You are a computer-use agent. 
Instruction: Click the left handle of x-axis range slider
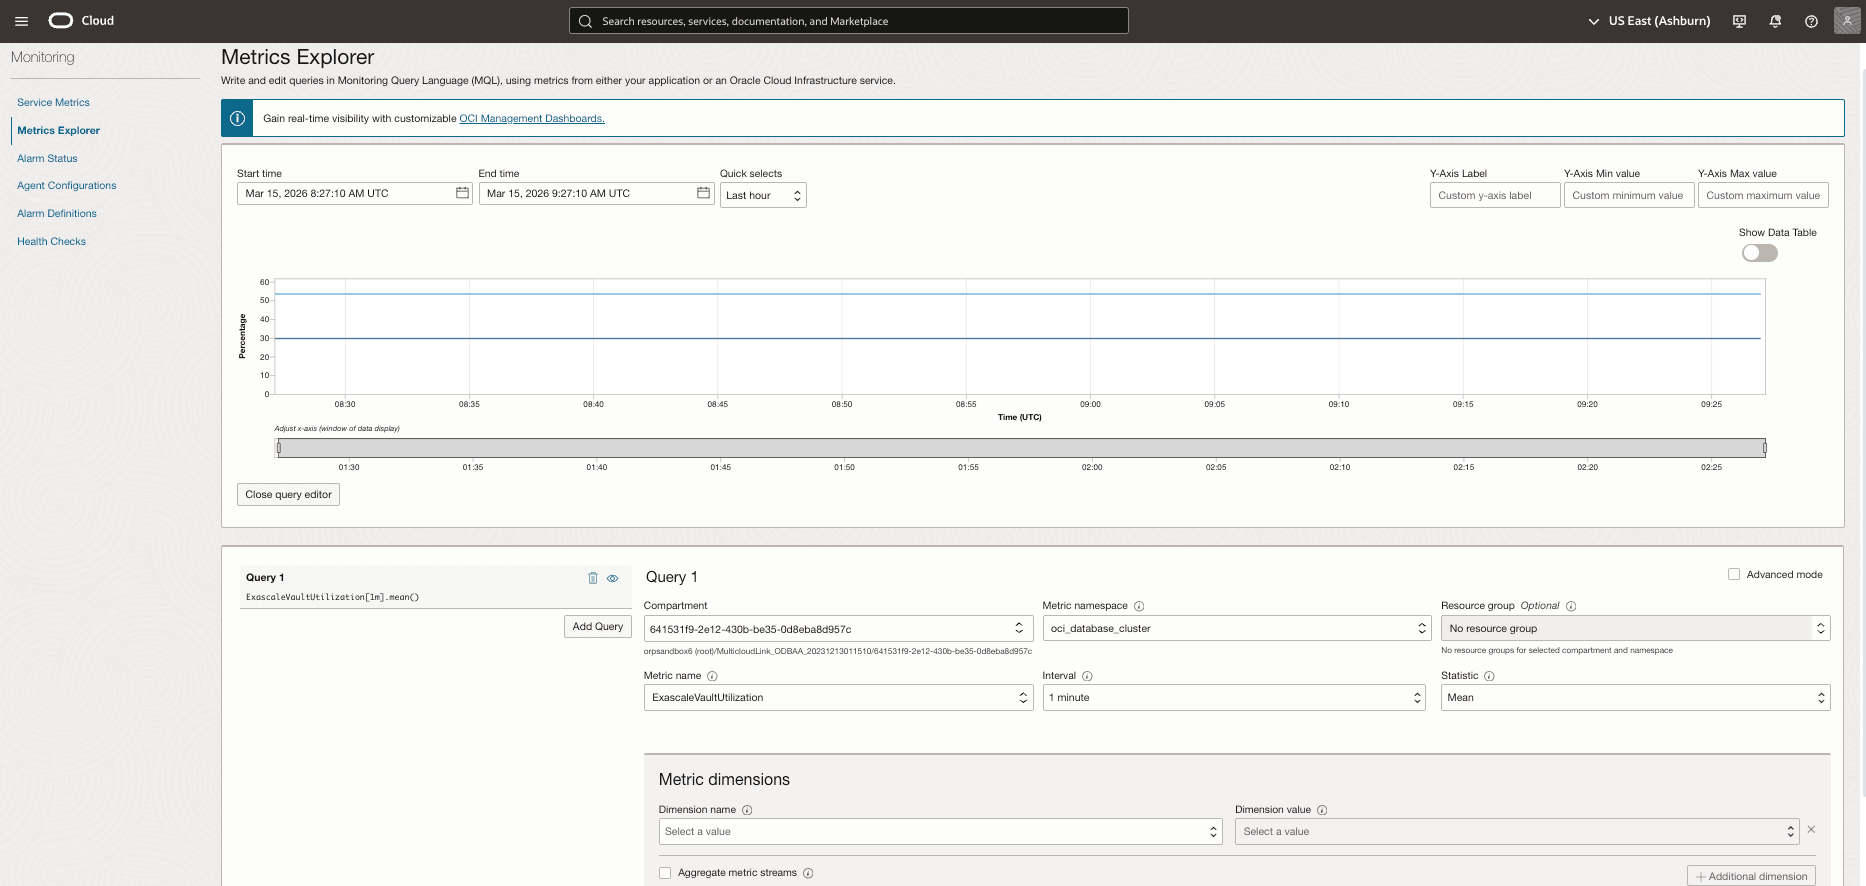coord(279,448)
